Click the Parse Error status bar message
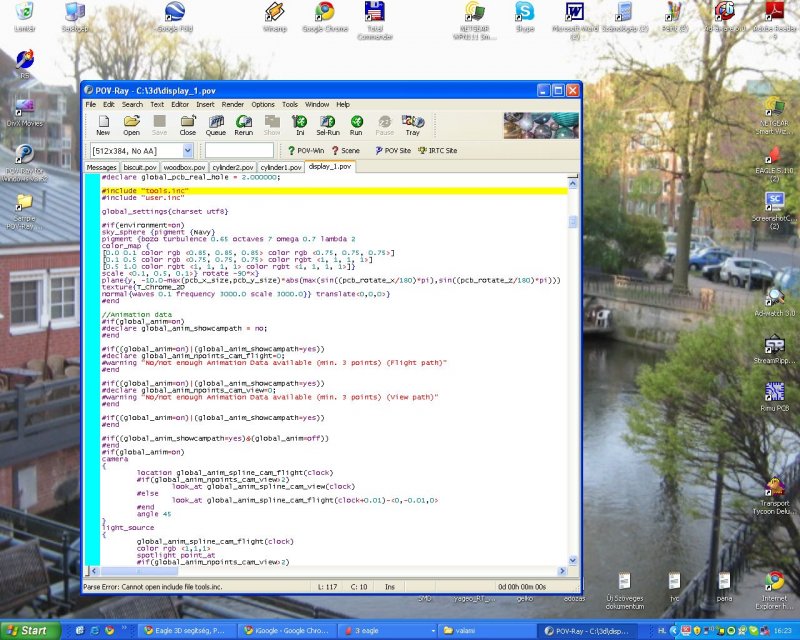The height and width of the screenshot is (640, 800). coord(153,587)
